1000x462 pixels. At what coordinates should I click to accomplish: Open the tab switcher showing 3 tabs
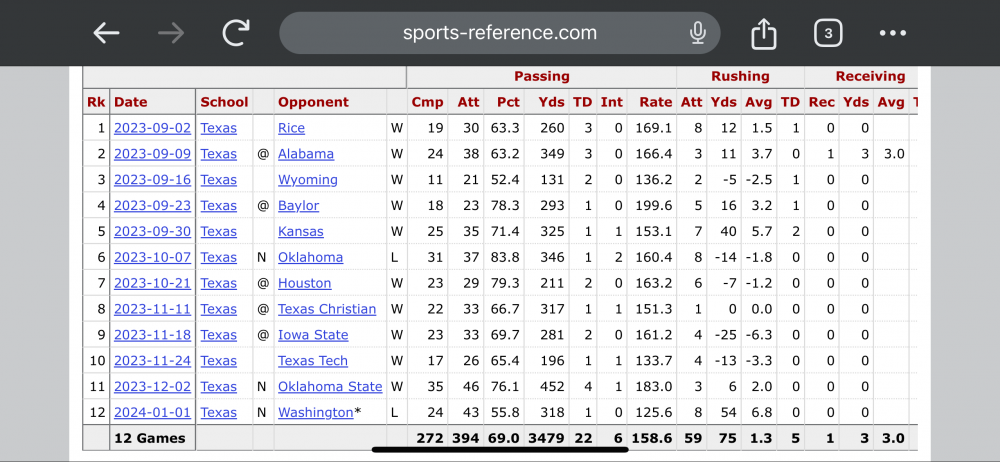point(827,33)
